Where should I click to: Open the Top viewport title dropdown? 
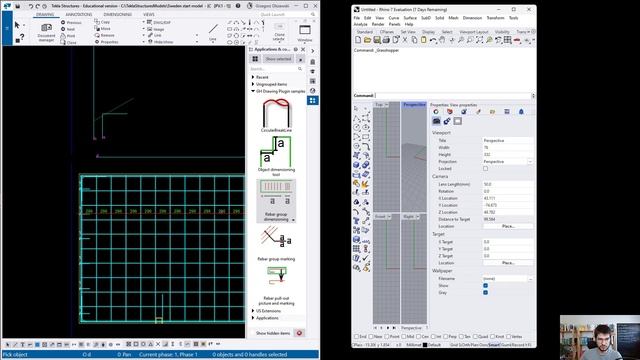click(x=387, y=105)
